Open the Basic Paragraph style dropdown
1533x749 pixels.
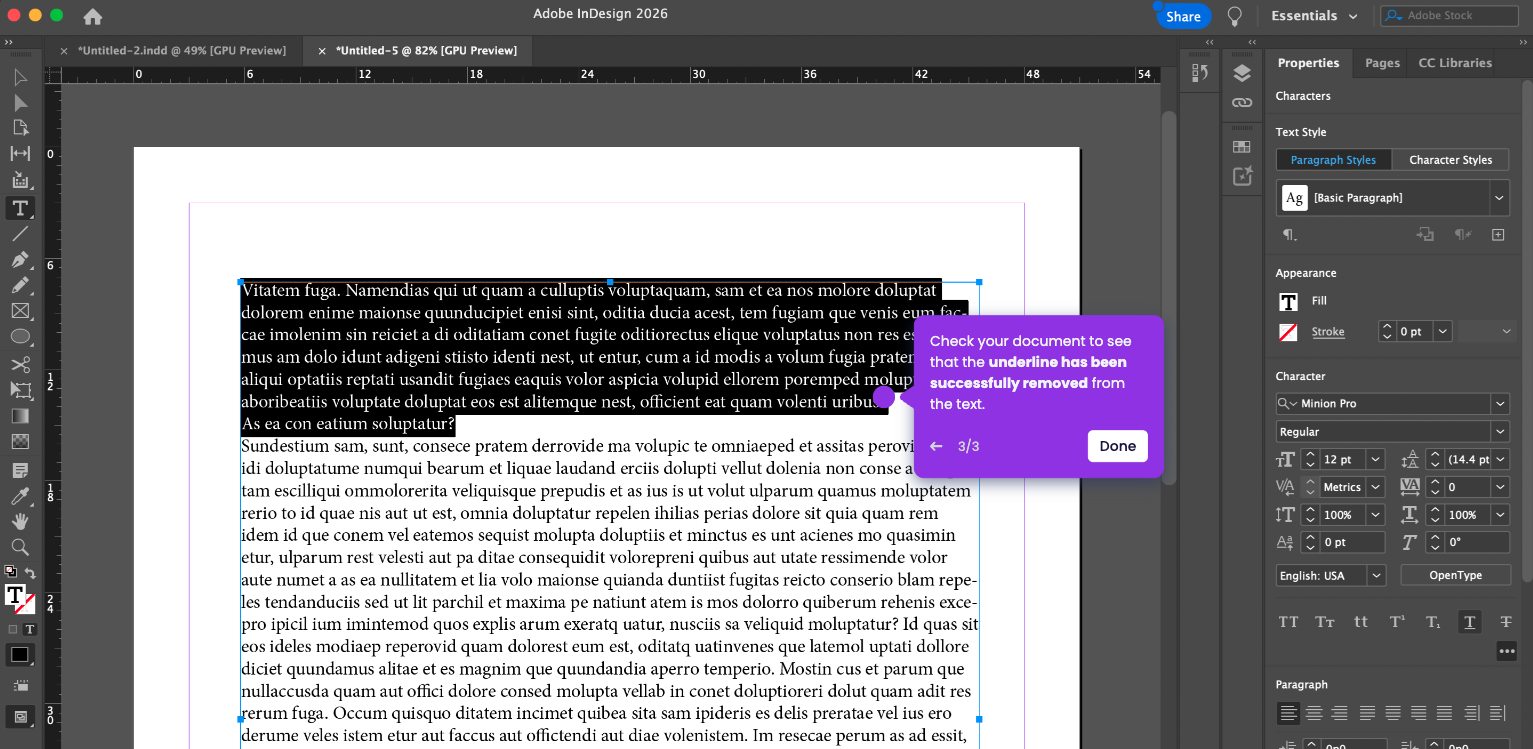[x=1499, y=198]
